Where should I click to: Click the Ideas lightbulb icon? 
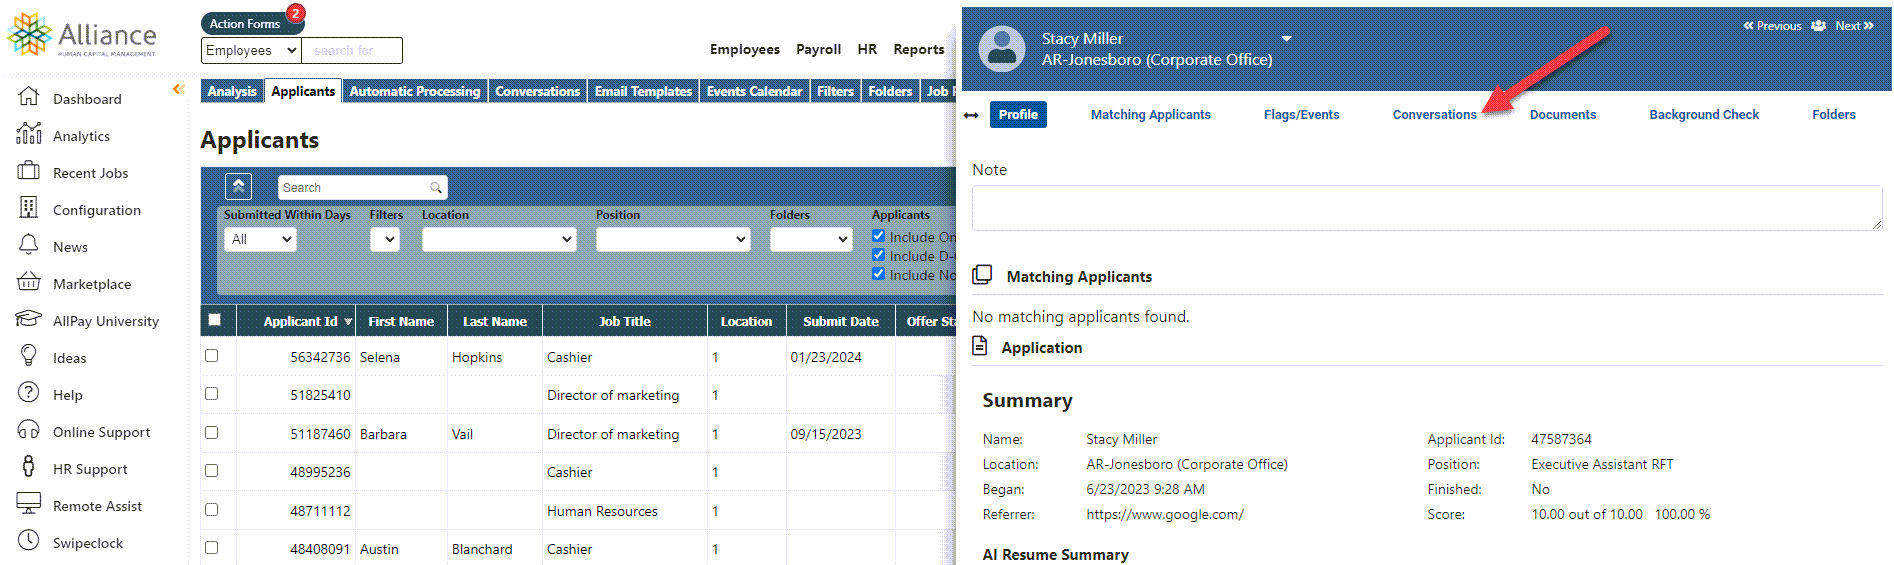point(29,356)
